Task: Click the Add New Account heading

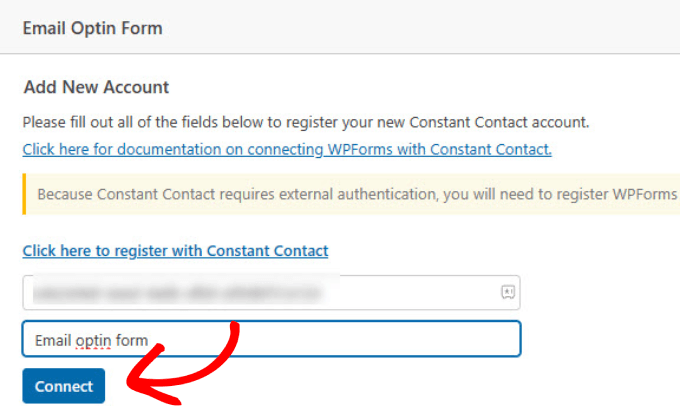Action: [96, 88]
